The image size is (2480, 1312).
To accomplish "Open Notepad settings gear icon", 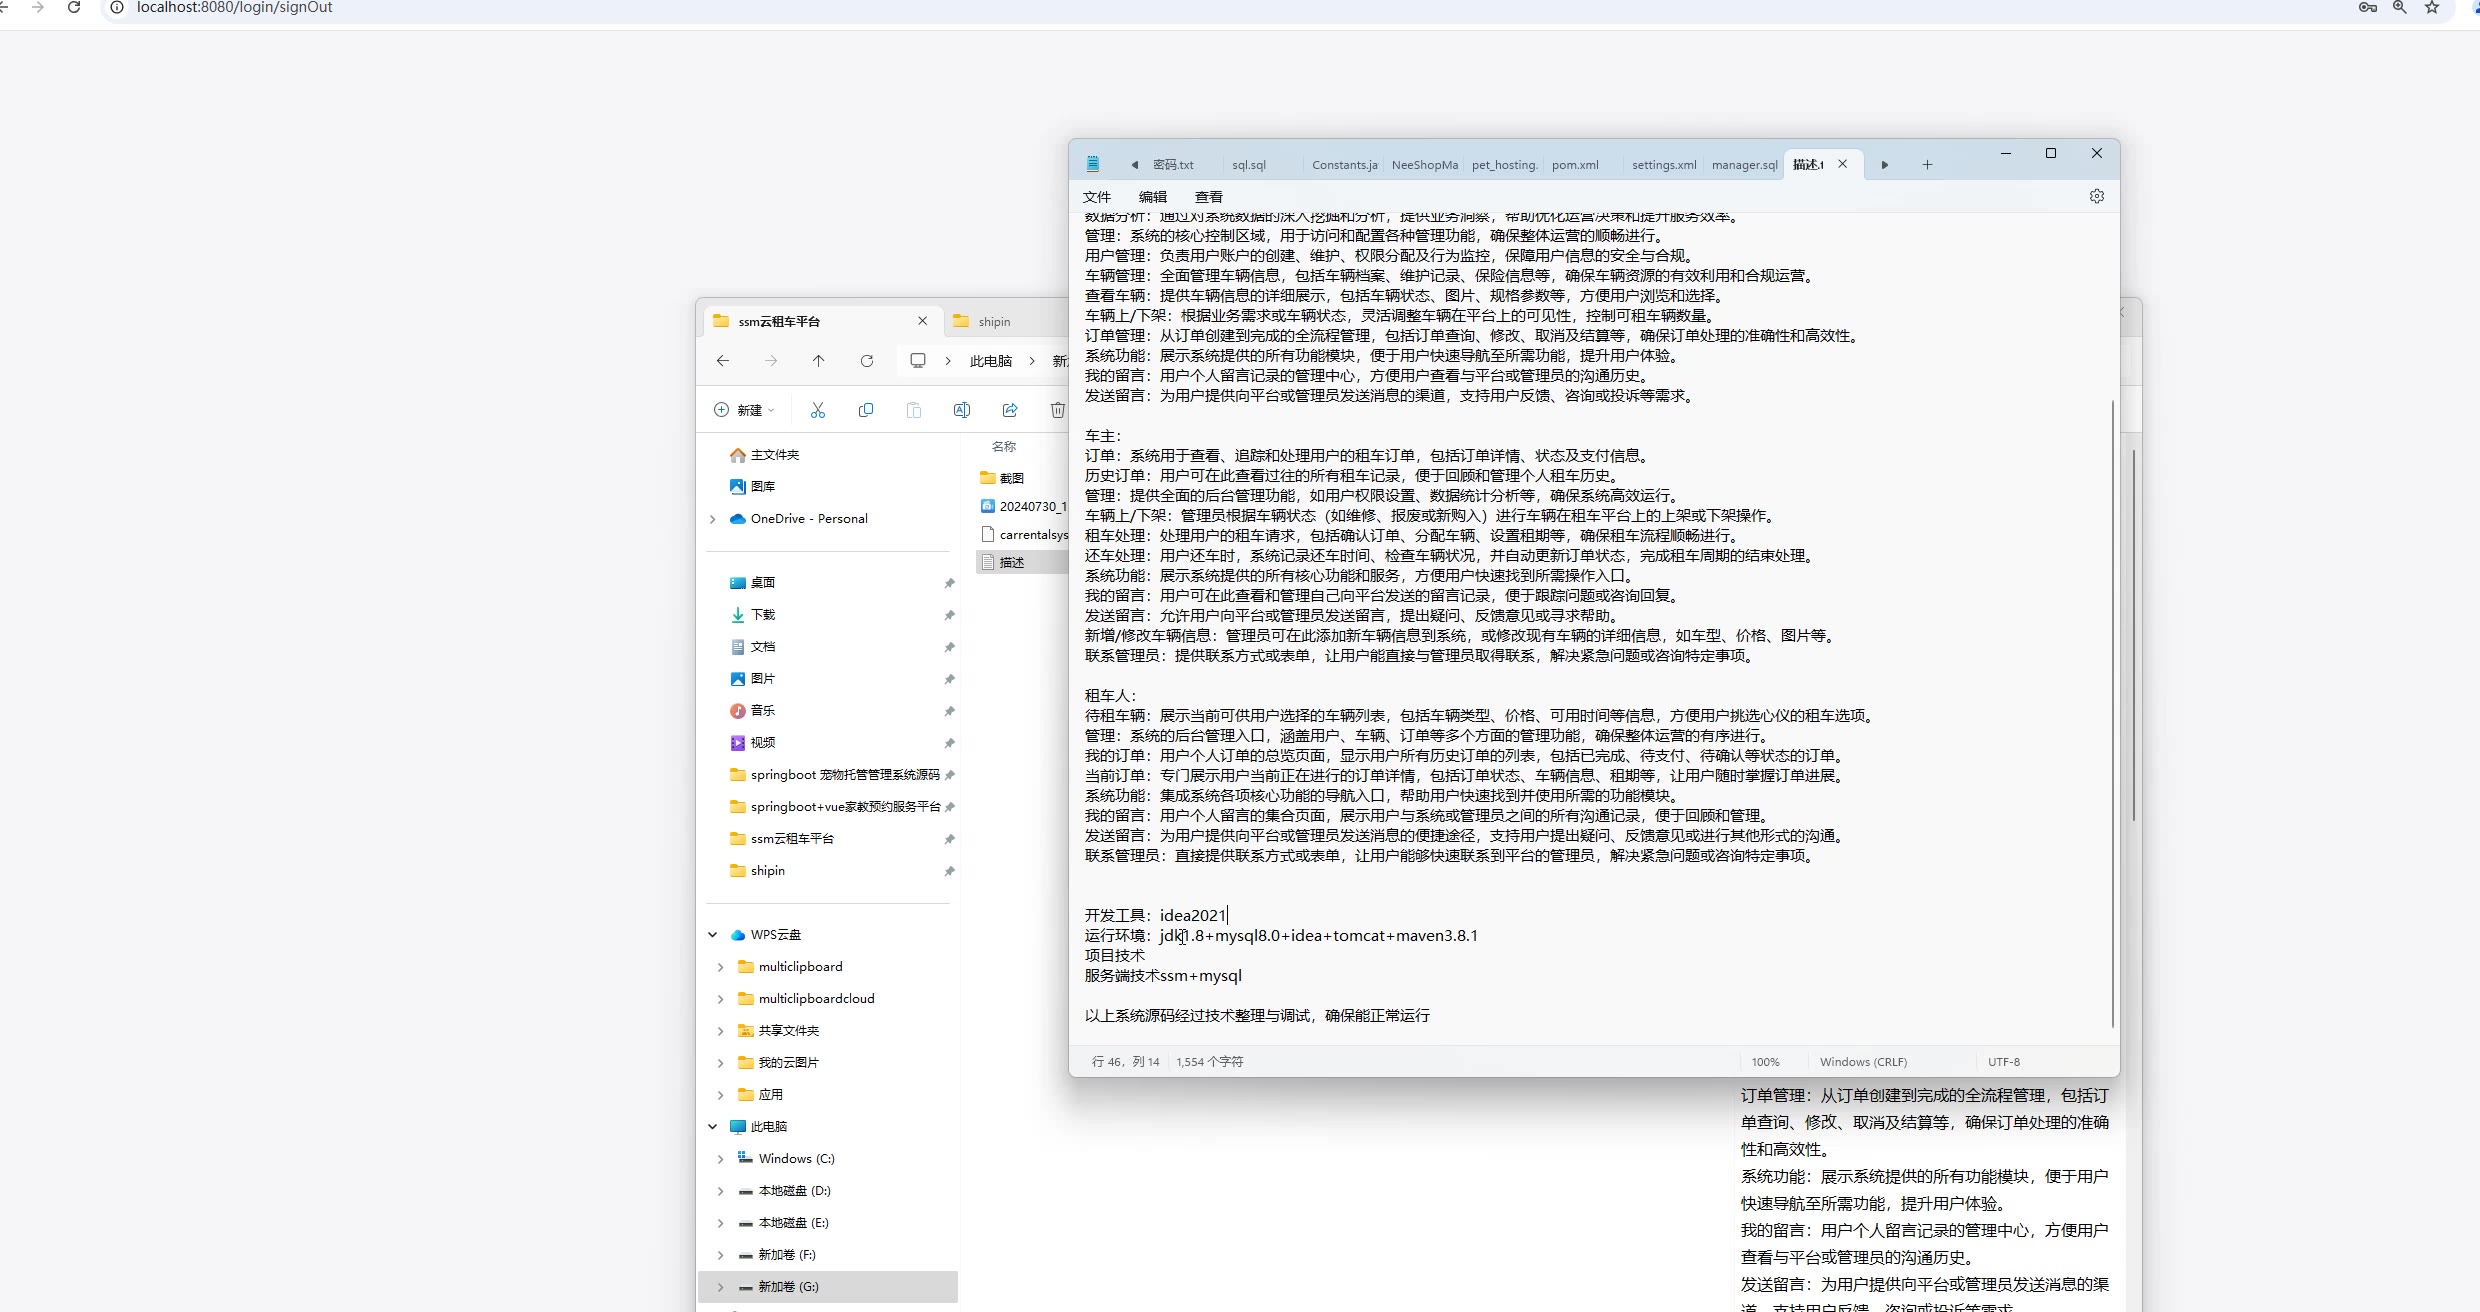I will (x=2097, y=197).
